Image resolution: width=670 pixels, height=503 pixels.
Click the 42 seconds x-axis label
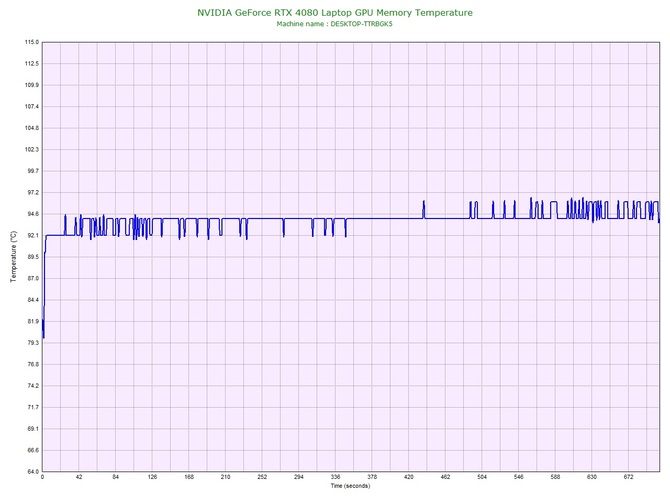point(79,477)
